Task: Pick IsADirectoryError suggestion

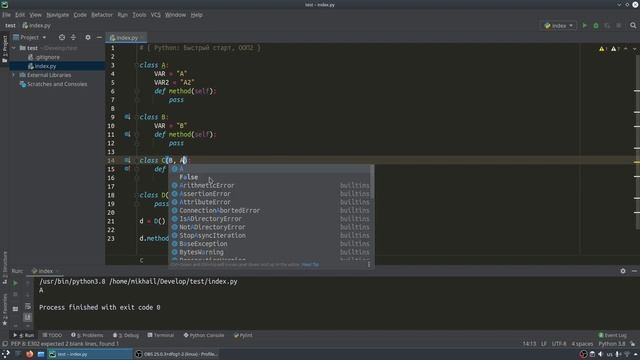Action: tap(271, 219)
